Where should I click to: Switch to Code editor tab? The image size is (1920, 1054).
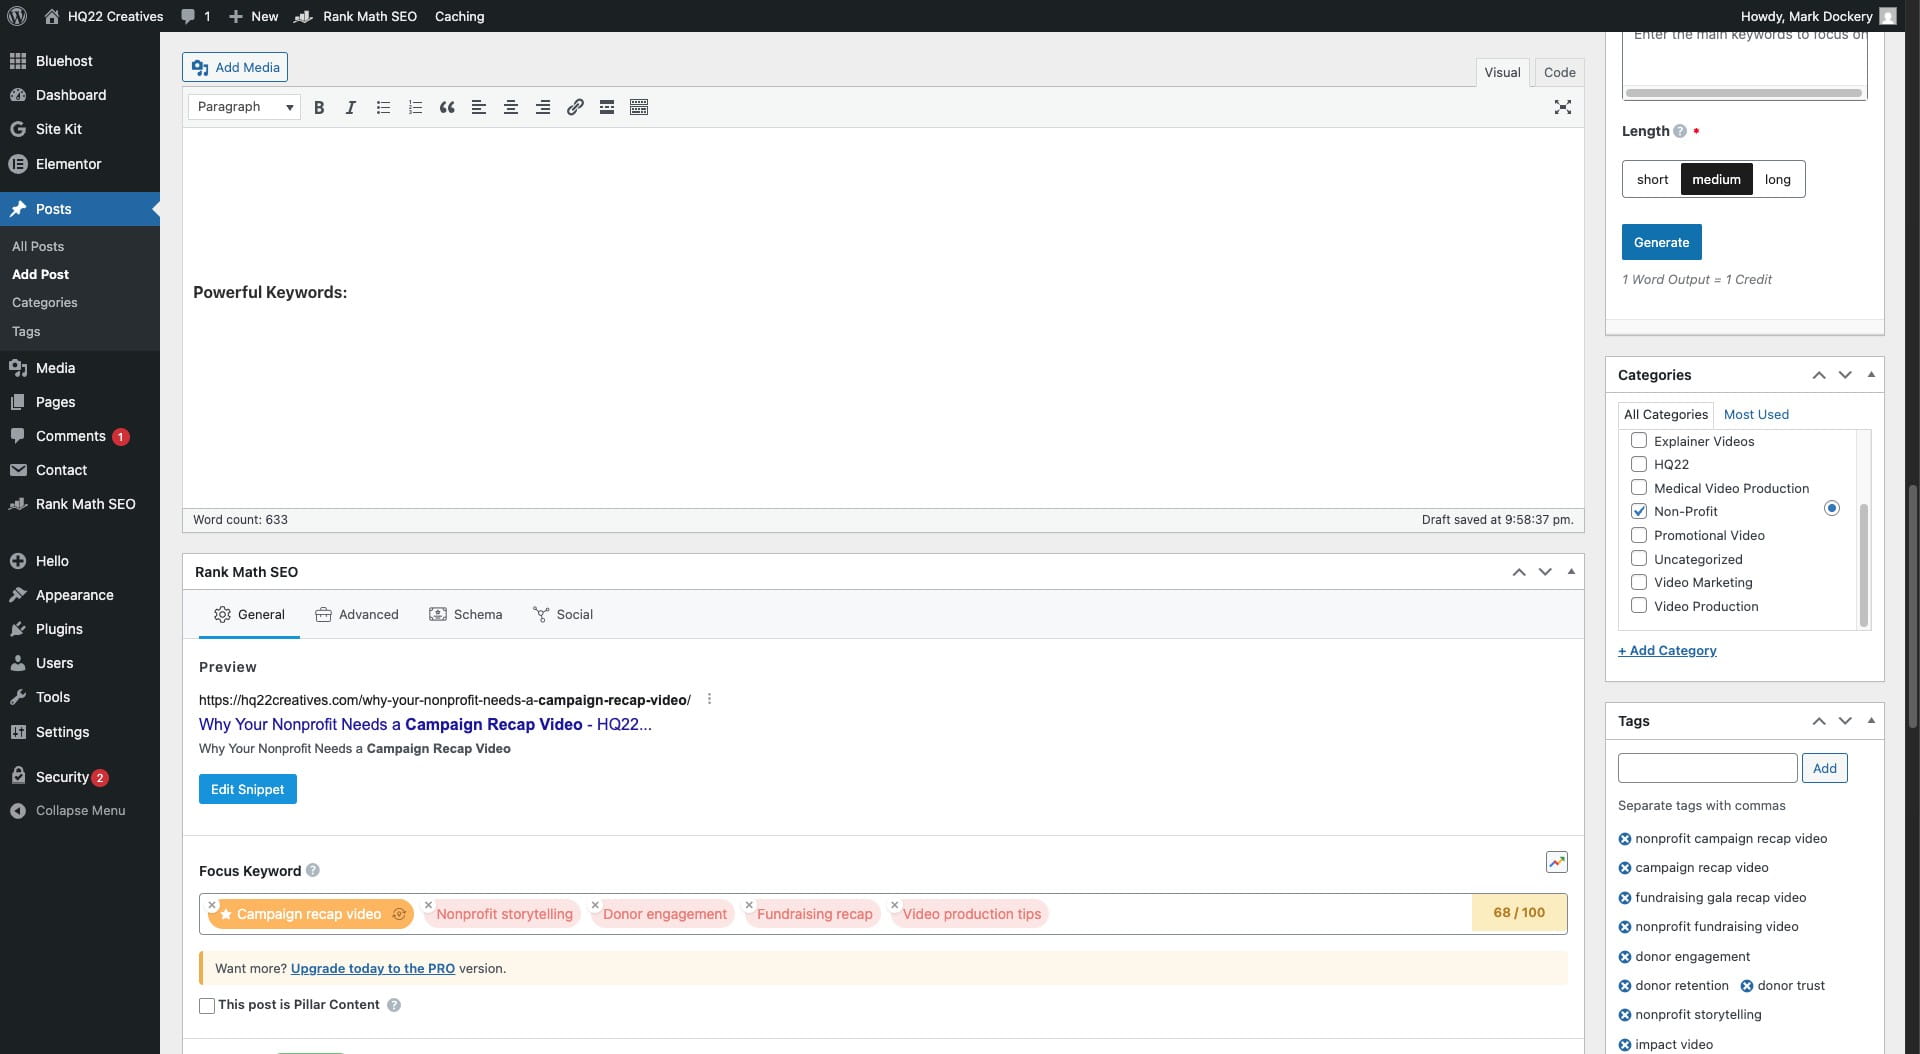(x=1559, y=72)
